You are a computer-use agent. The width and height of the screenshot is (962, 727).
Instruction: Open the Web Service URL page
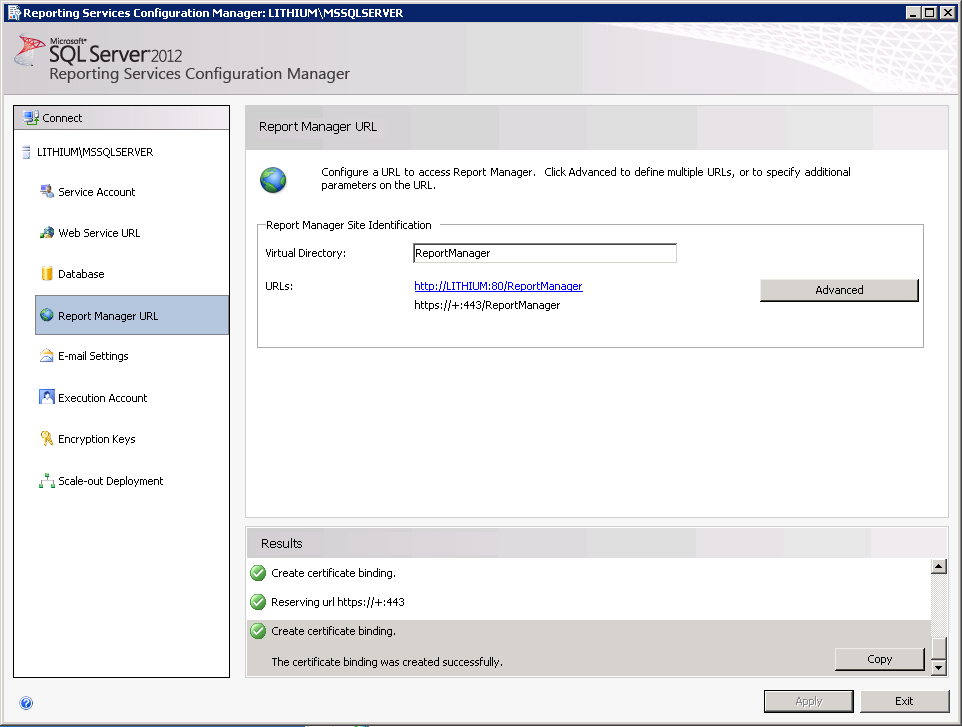[x=99, y=233]
